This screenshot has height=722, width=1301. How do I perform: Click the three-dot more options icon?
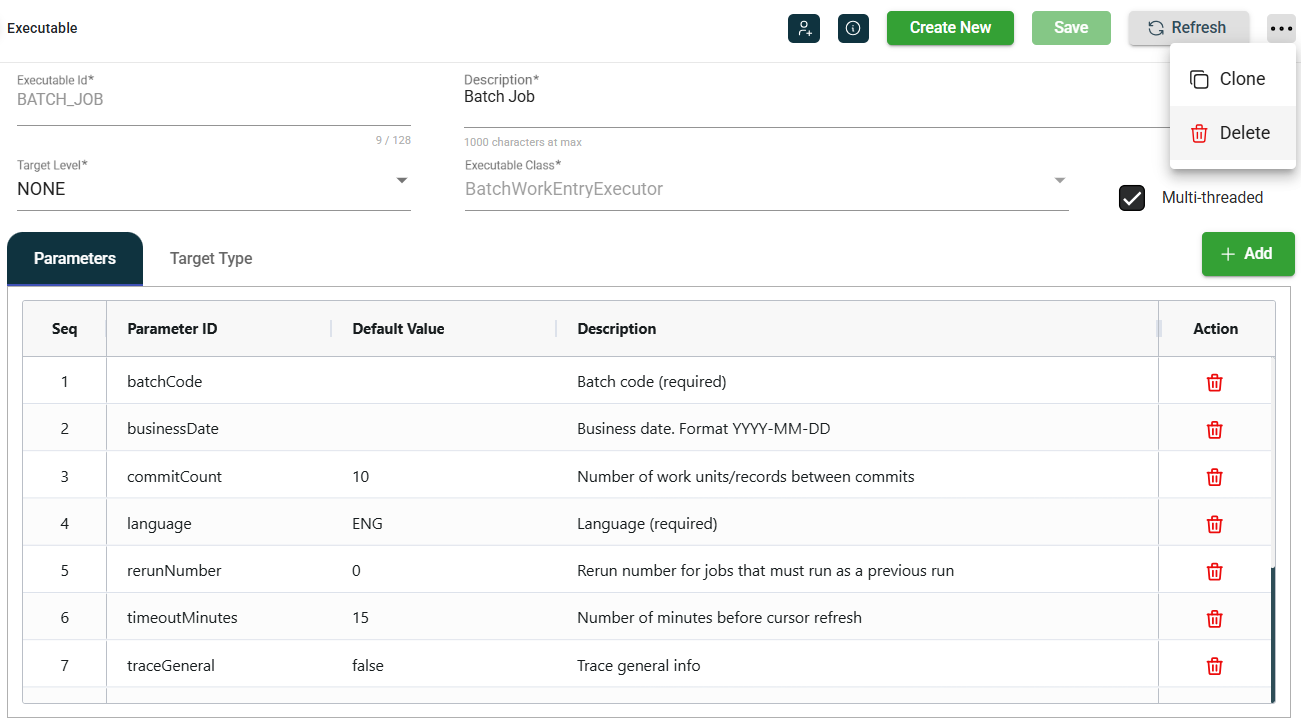tap(1281, 29)
